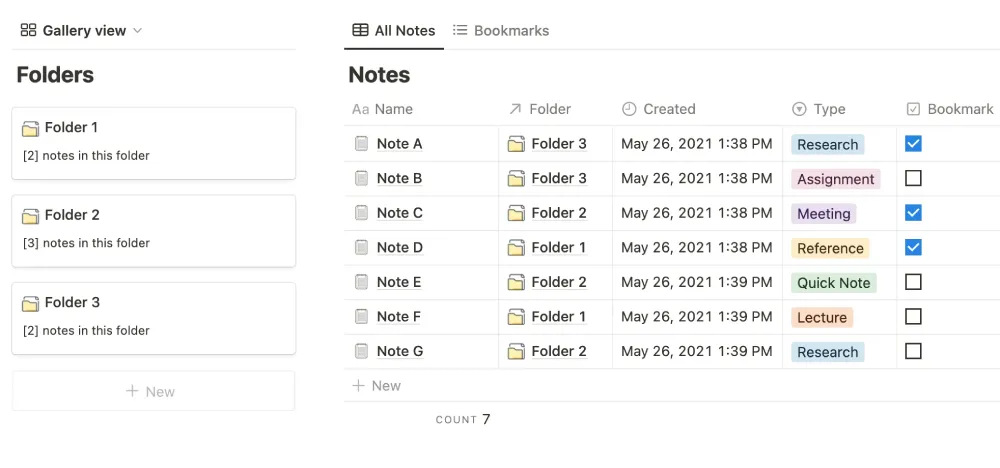
Task: Click the folder icon in Folder 1 card
Action: point(30,128)
